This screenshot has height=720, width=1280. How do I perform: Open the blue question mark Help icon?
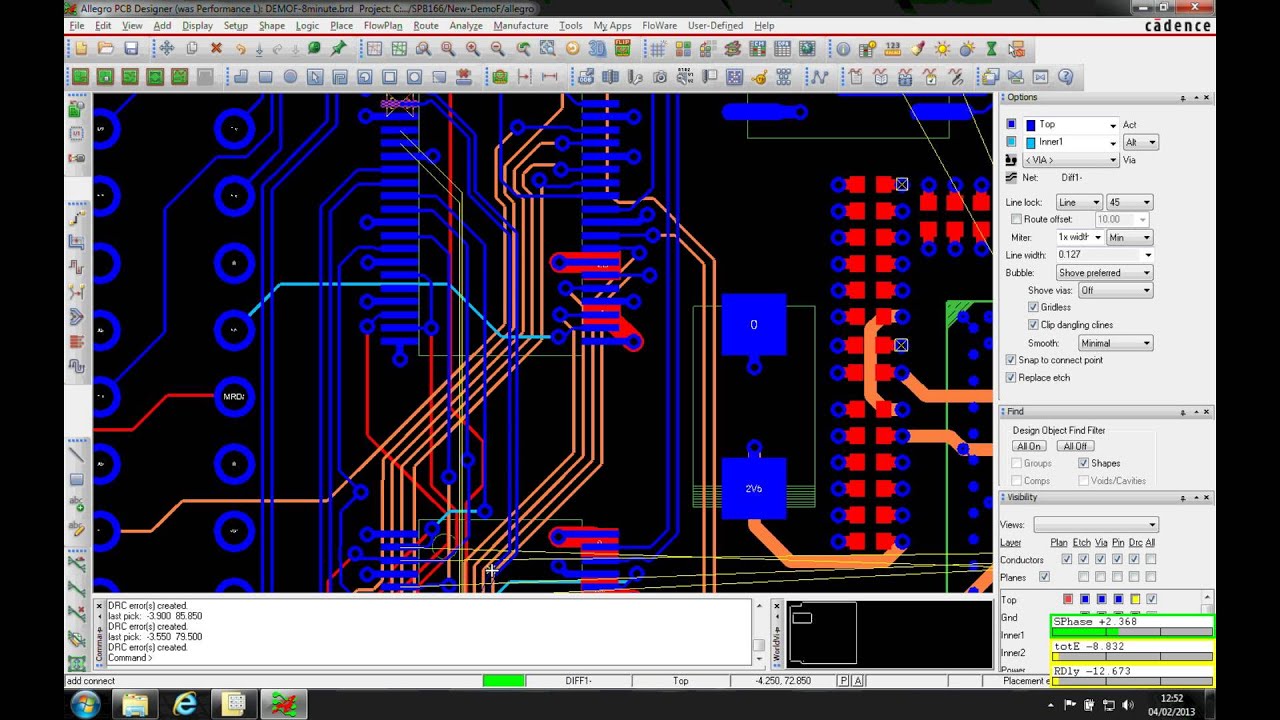coord(1065,77)
